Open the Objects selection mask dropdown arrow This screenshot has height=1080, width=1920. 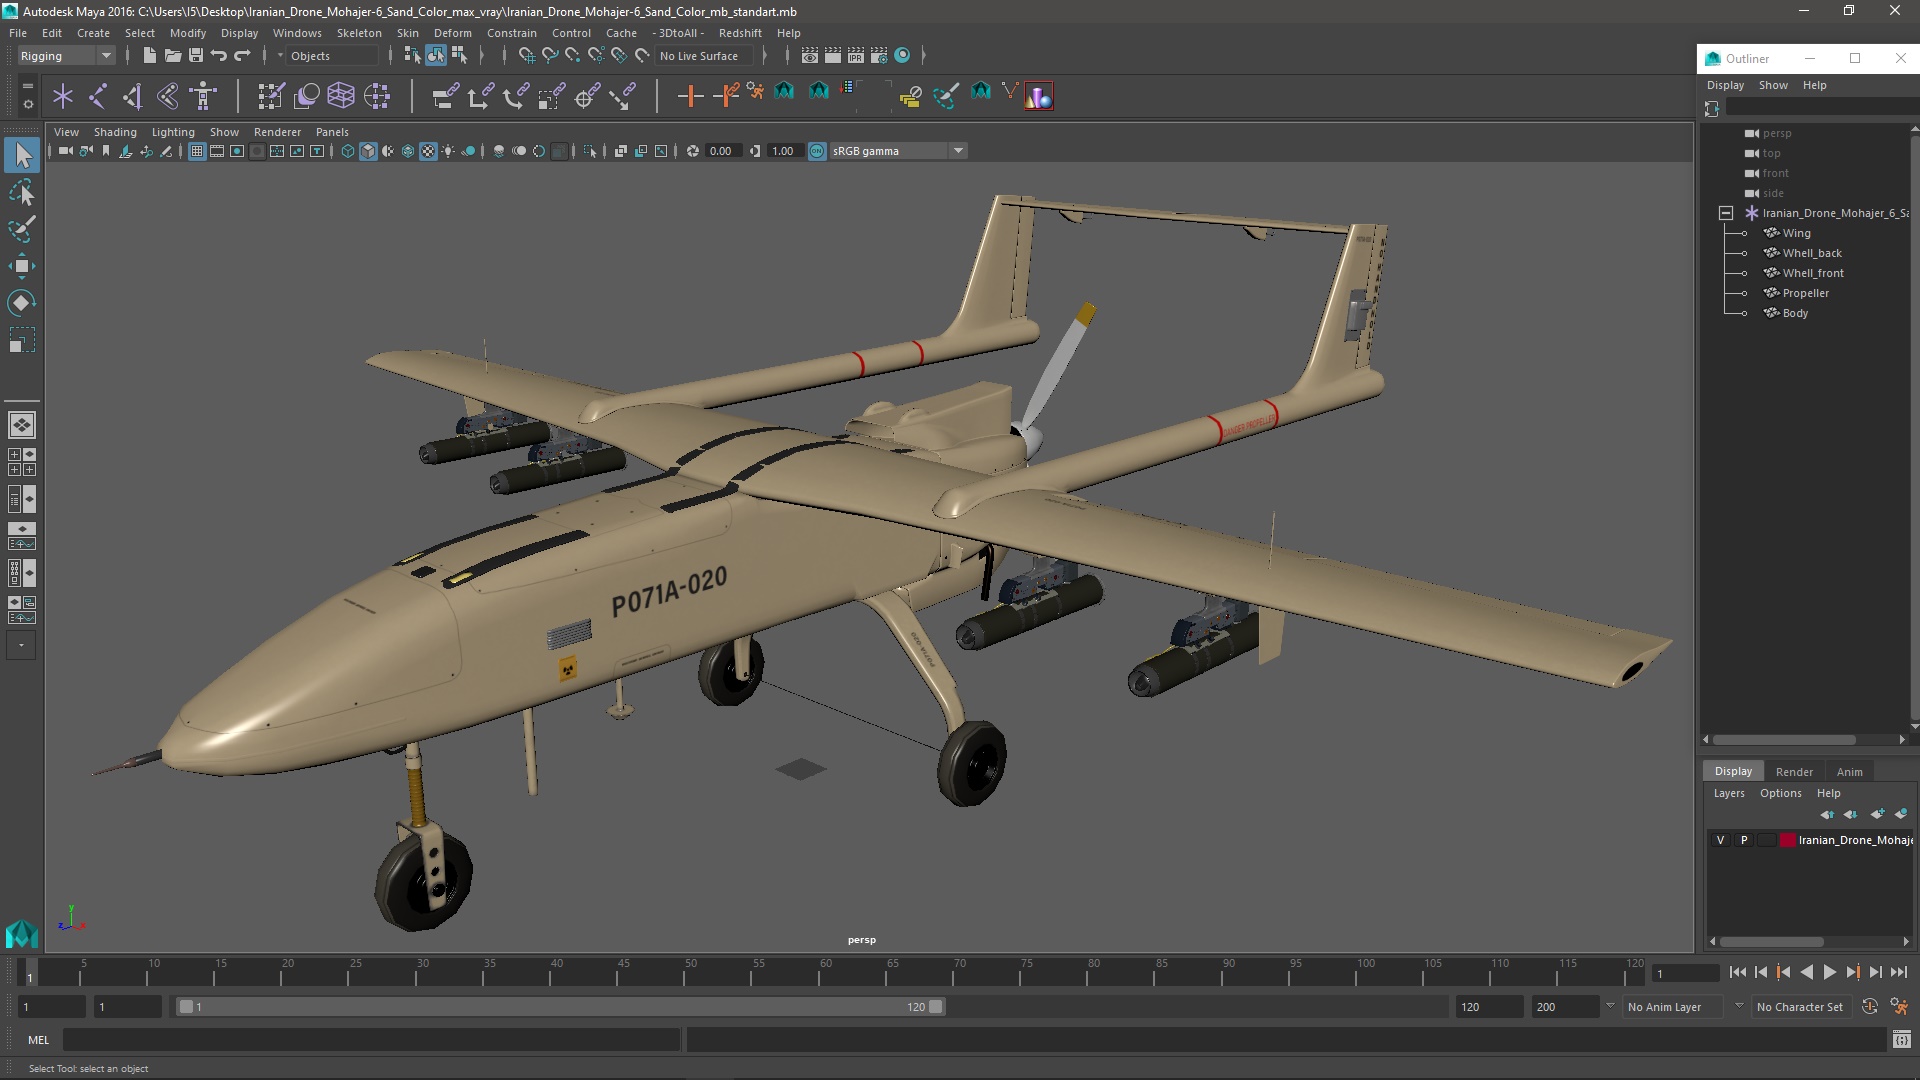[x=280, y=56]
